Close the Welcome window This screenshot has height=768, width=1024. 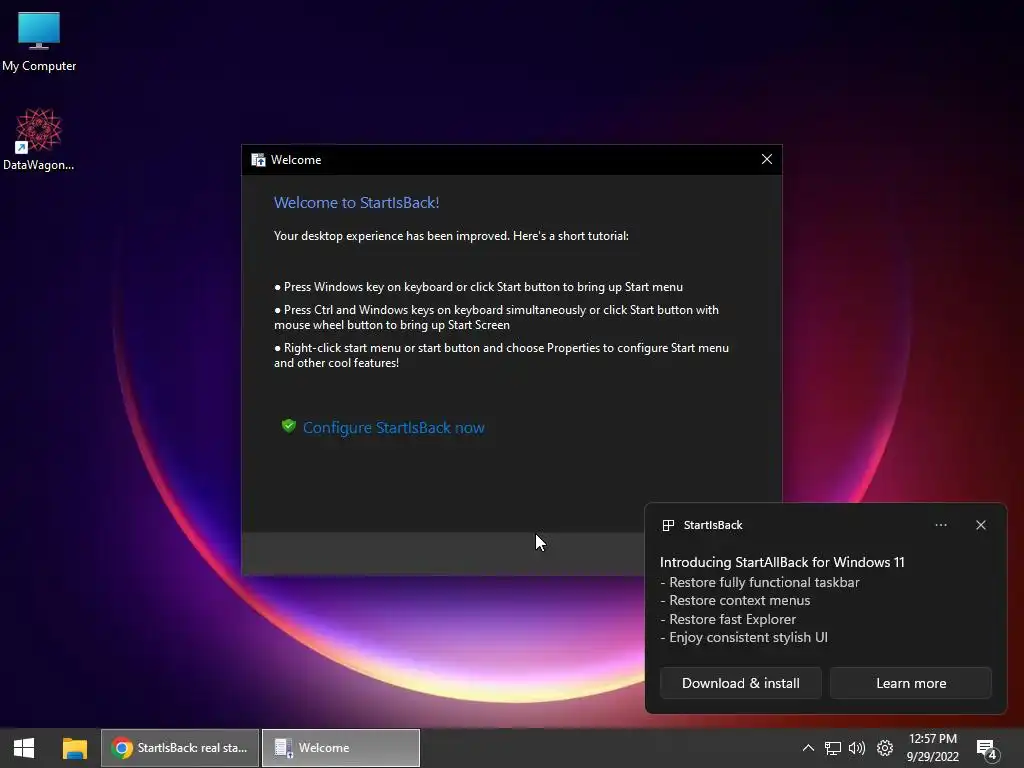click(x=767, y=159)
